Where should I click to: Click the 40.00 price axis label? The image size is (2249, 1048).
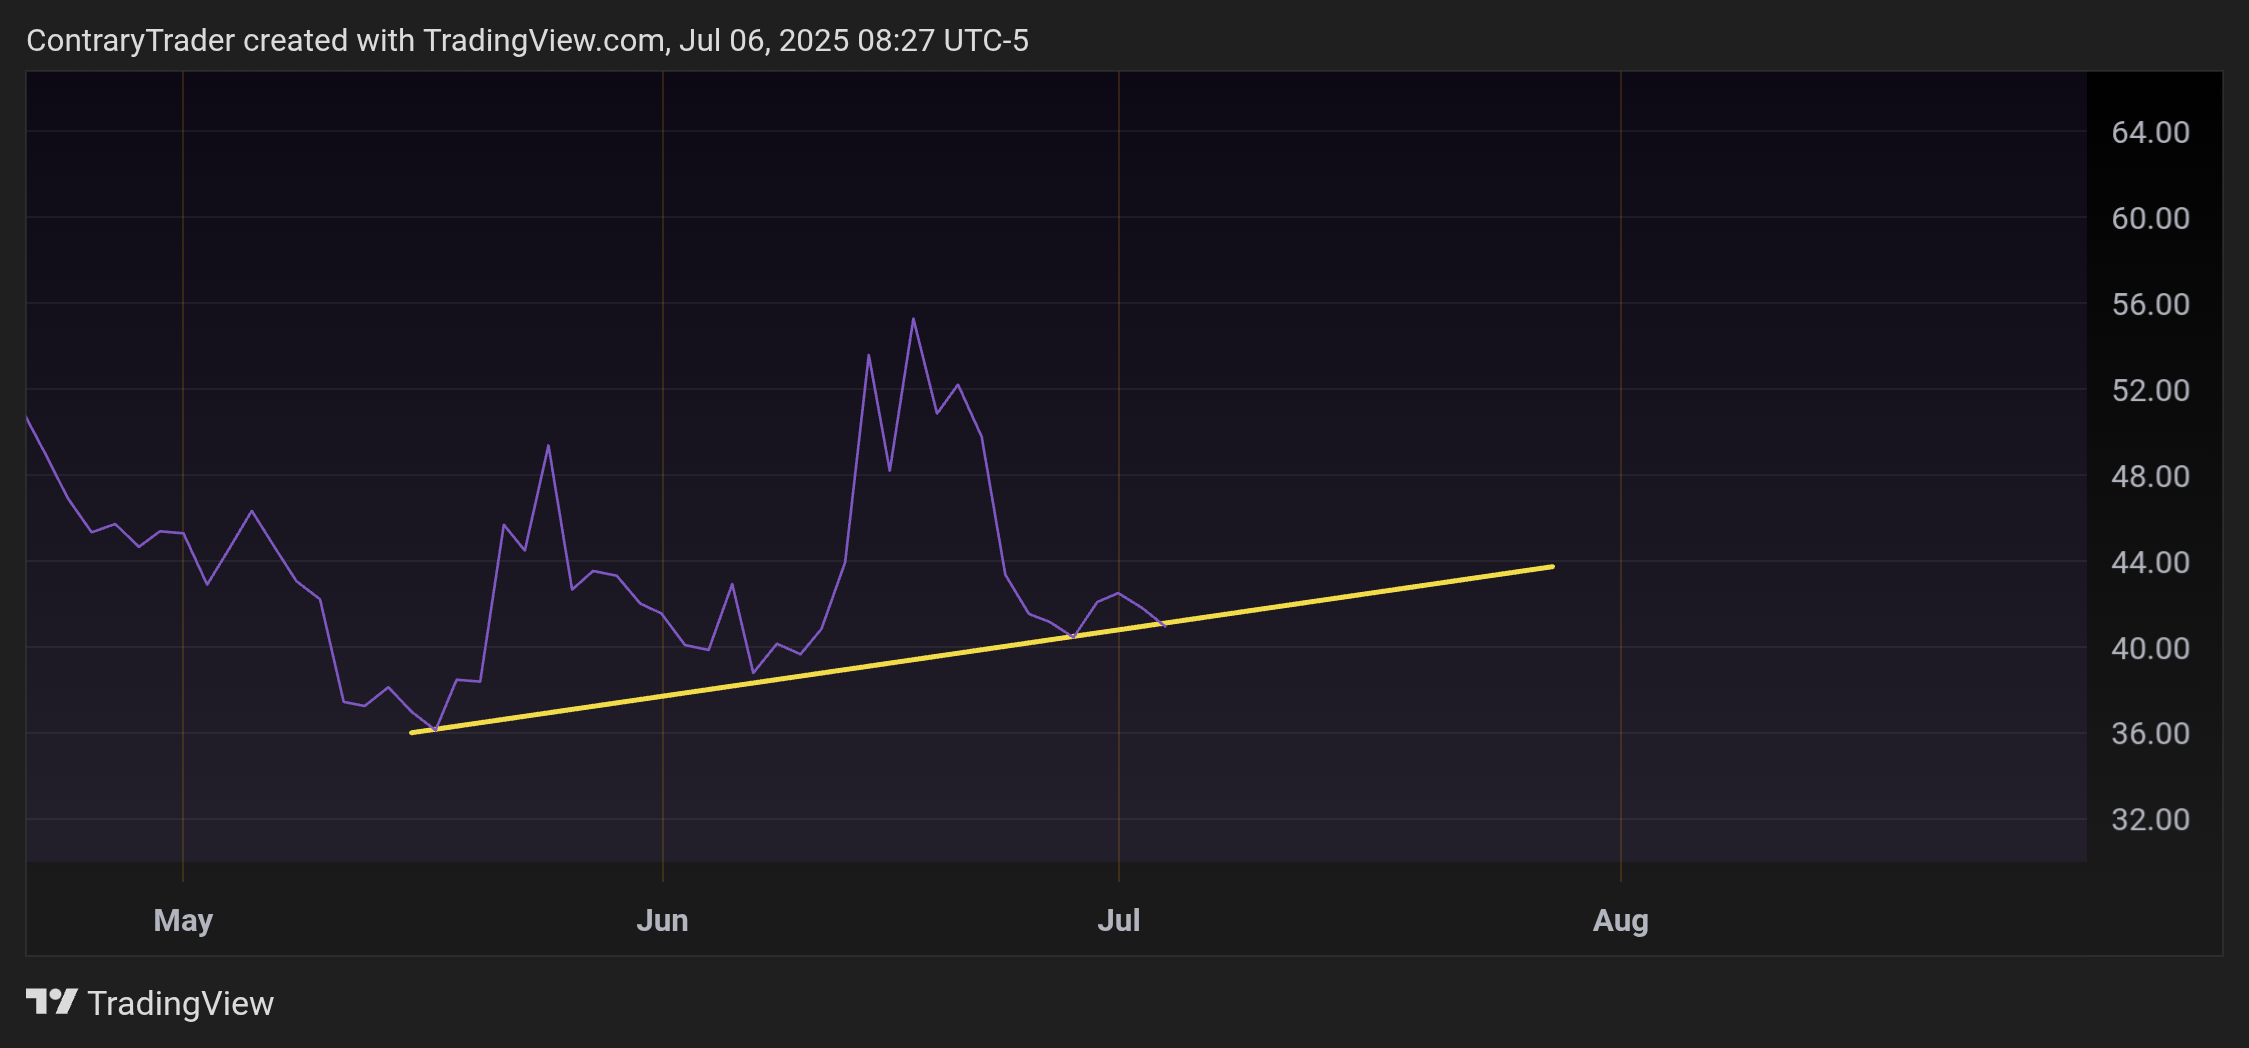2150,648
